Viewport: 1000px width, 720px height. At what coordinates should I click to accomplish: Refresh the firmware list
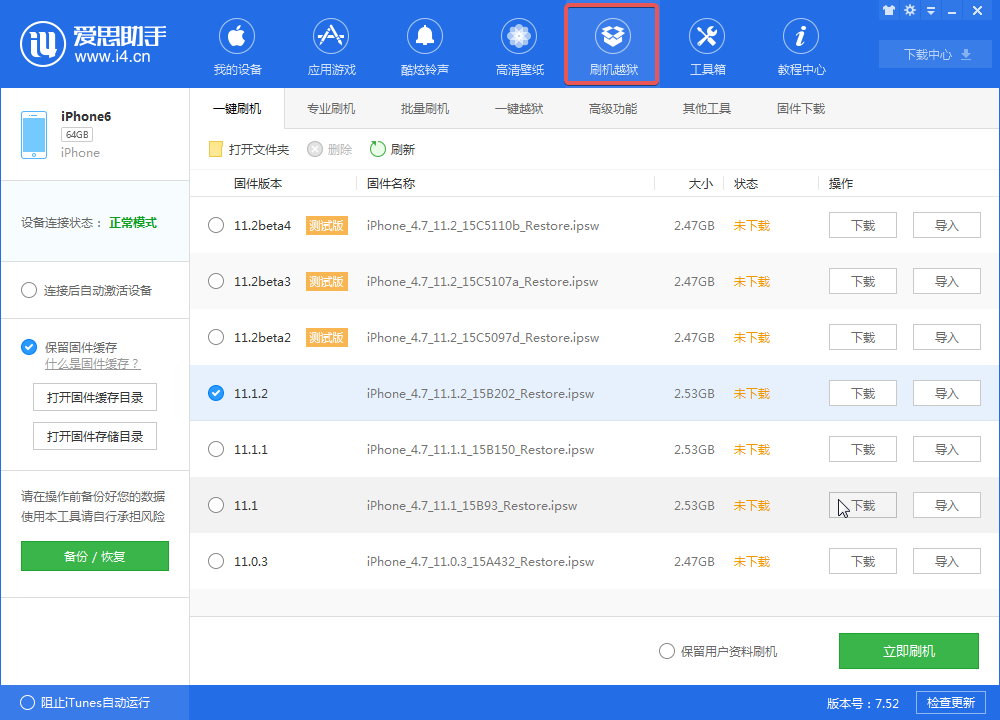pos(388,148)
